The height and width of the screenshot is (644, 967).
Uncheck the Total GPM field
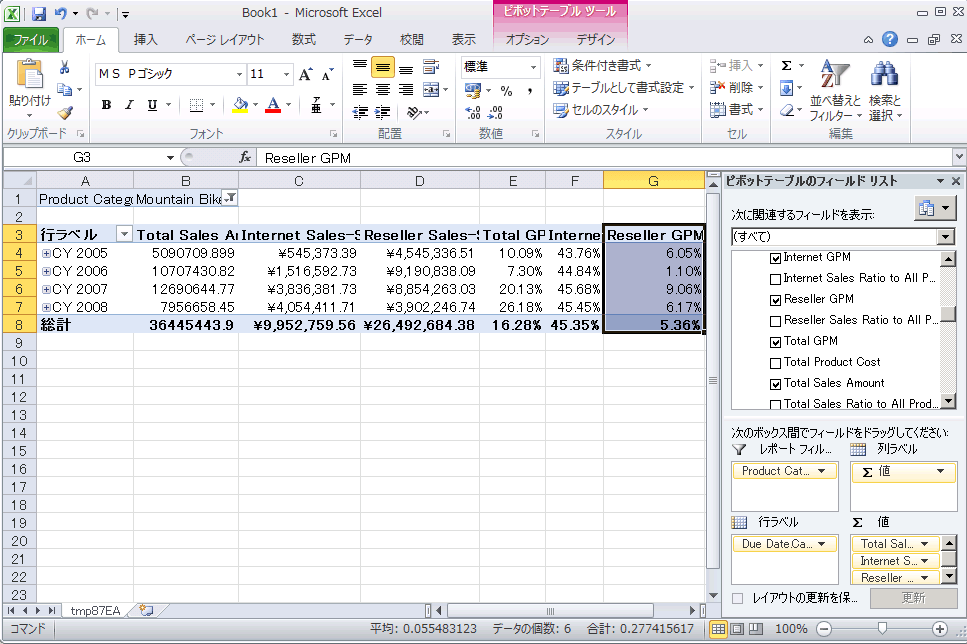pos(776,342)
